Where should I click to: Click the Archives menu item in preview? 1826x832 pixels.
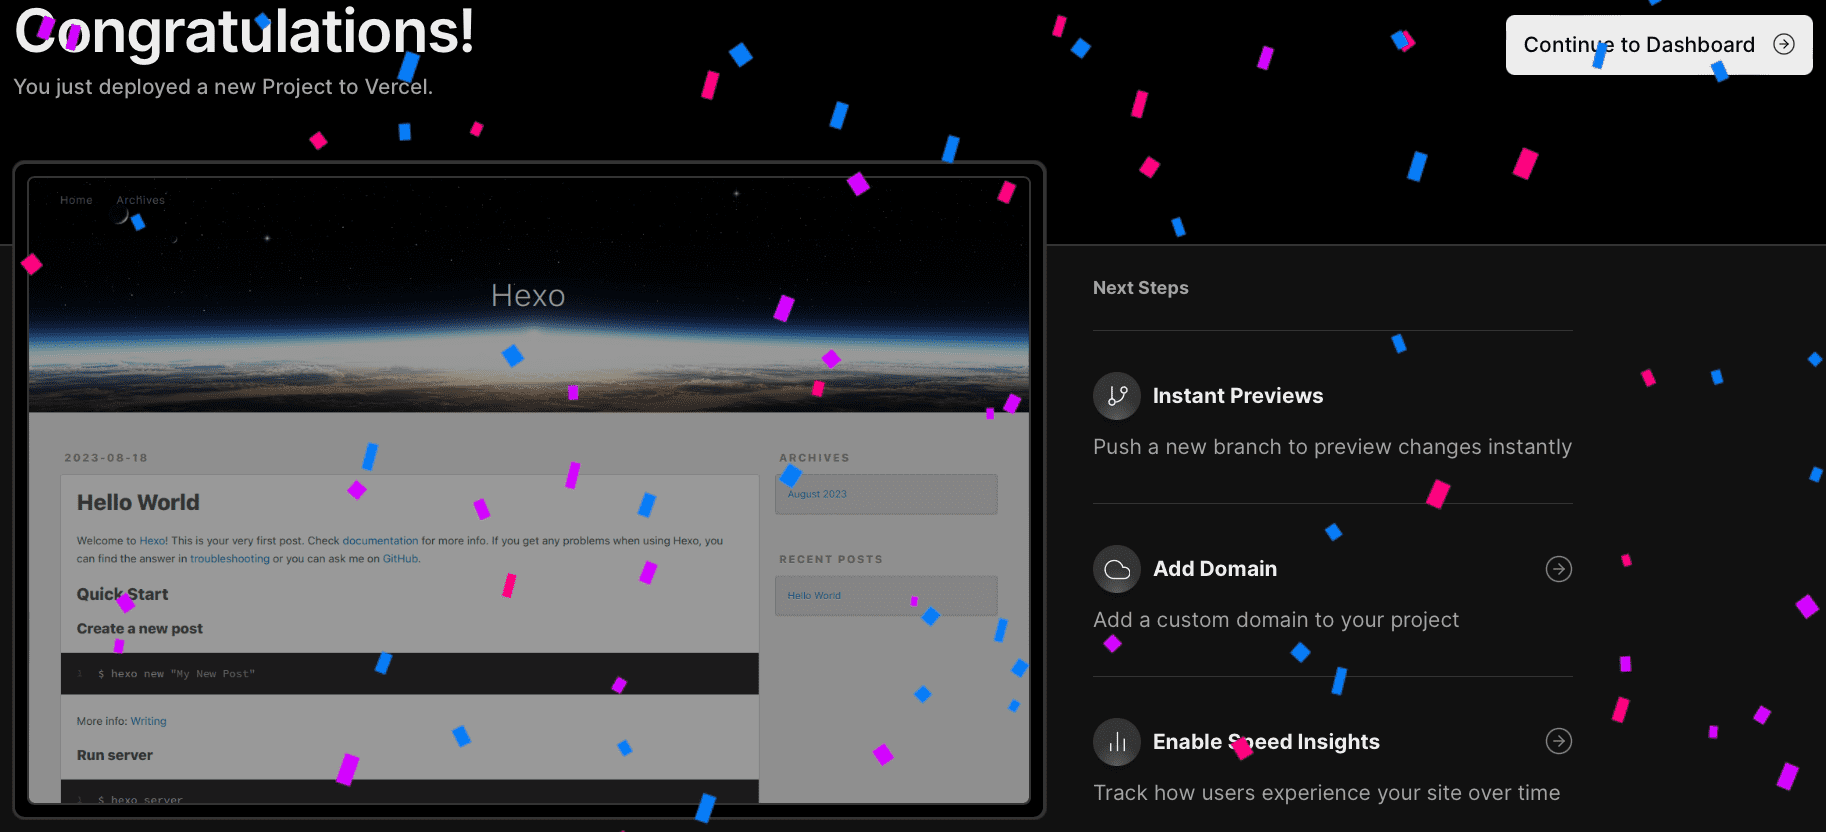point(140,200)
